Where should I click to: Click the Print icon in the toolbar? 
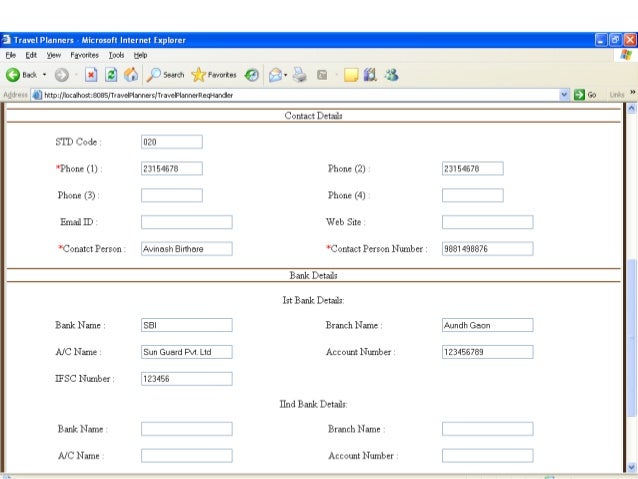point(299,75)
